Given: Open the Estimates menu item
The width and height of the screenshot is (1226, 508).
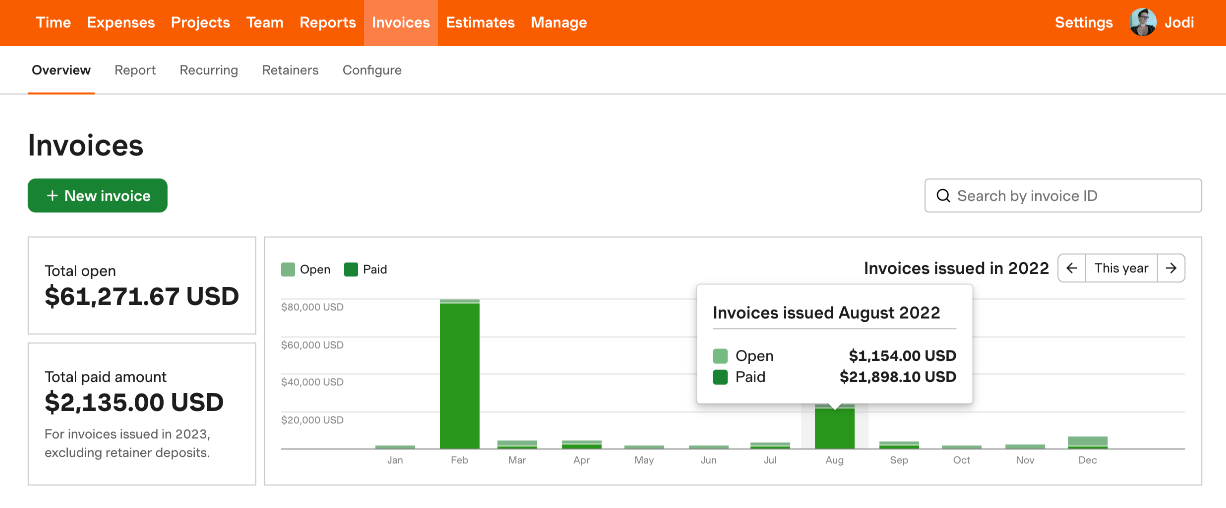Looking at the screenshot, I should coord(480,22).
